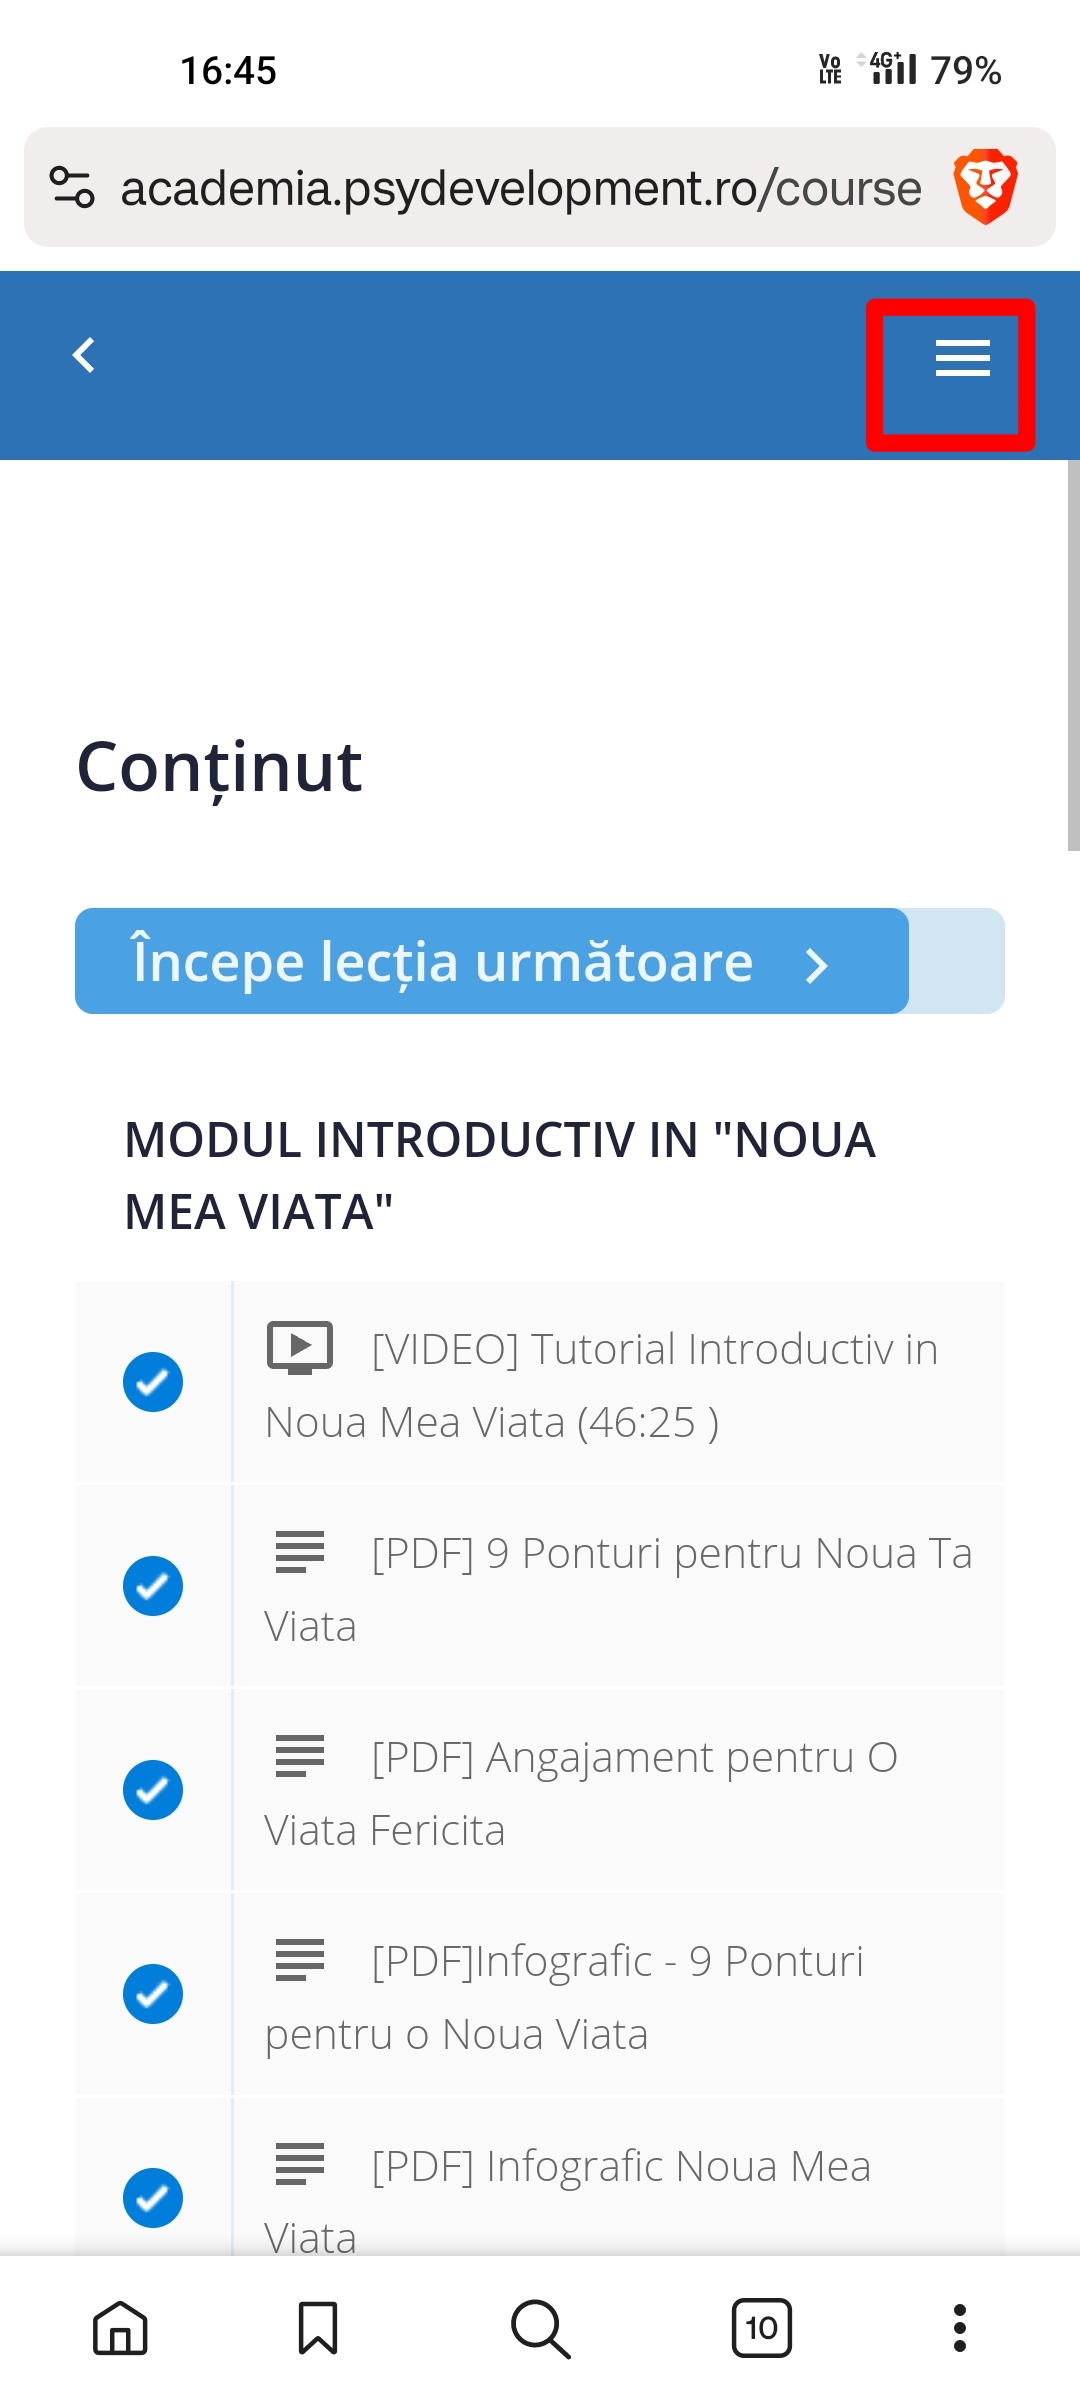Start next lesson with Începe lecția următoare
This screenshot has width=1080, height=2400.
pyautogui.click(x=492, y=961)
